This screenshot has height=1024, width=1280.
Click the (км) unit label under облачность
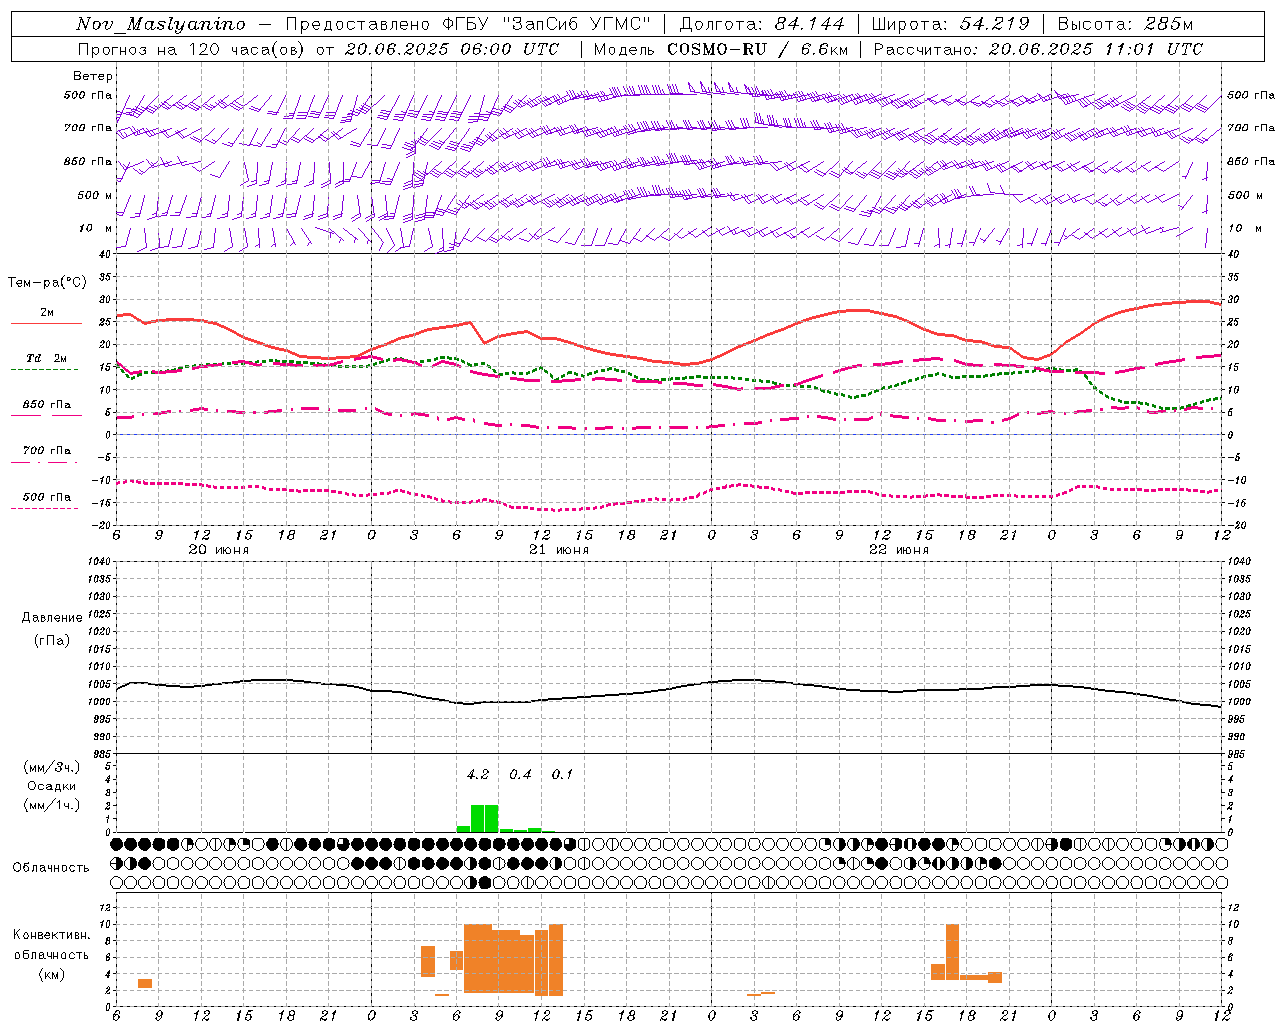[x=52, y=974]
